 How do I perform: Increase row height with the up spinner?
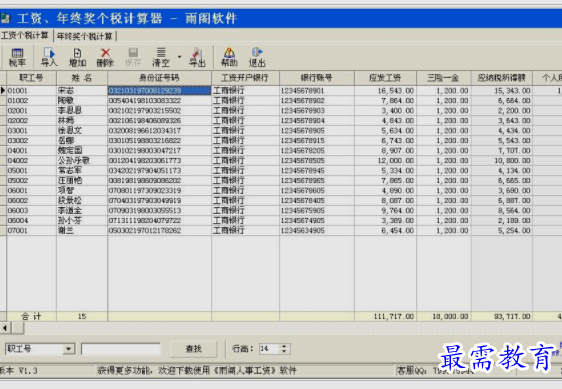tap(284, 346)
